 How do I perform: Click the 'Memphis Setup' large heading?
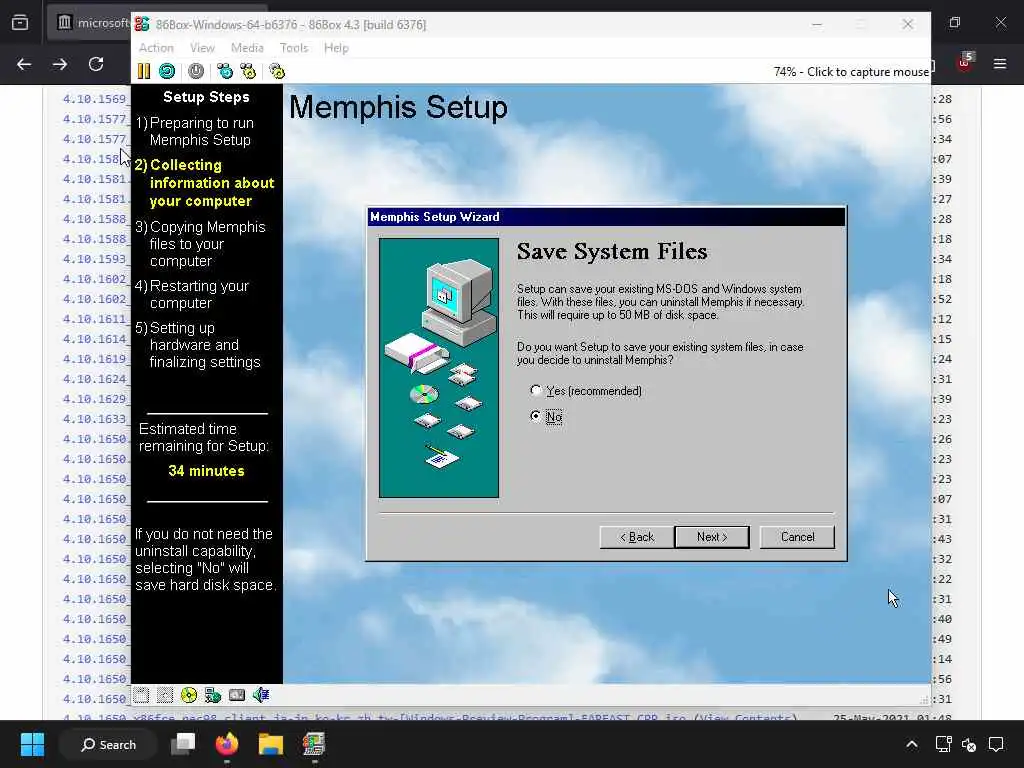(398, 108)
